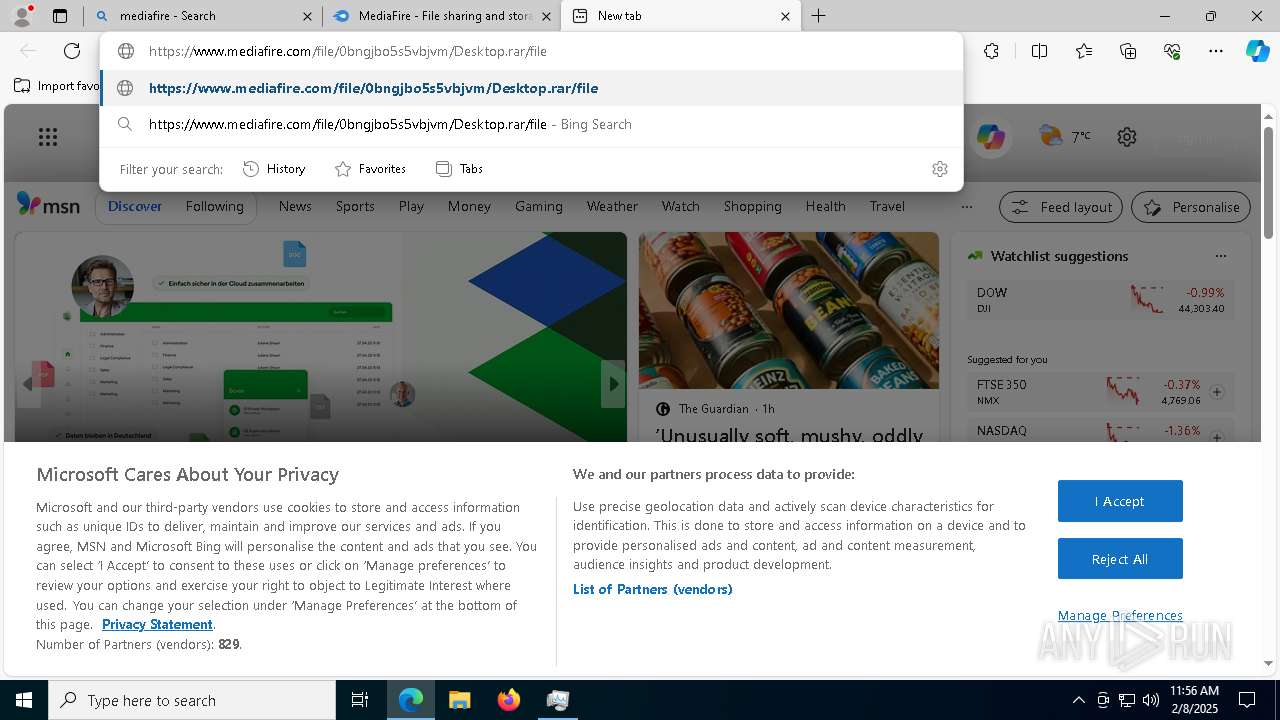The image size is (1280, 720).
Task: Show hidden tray icons chevron
Action: [x=1078, y=700]
